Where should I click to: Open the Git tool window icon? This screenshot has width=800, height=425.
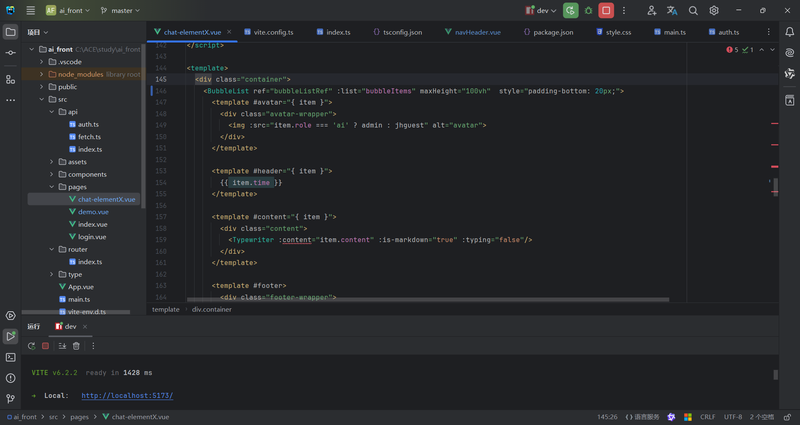tap(10, 398)
